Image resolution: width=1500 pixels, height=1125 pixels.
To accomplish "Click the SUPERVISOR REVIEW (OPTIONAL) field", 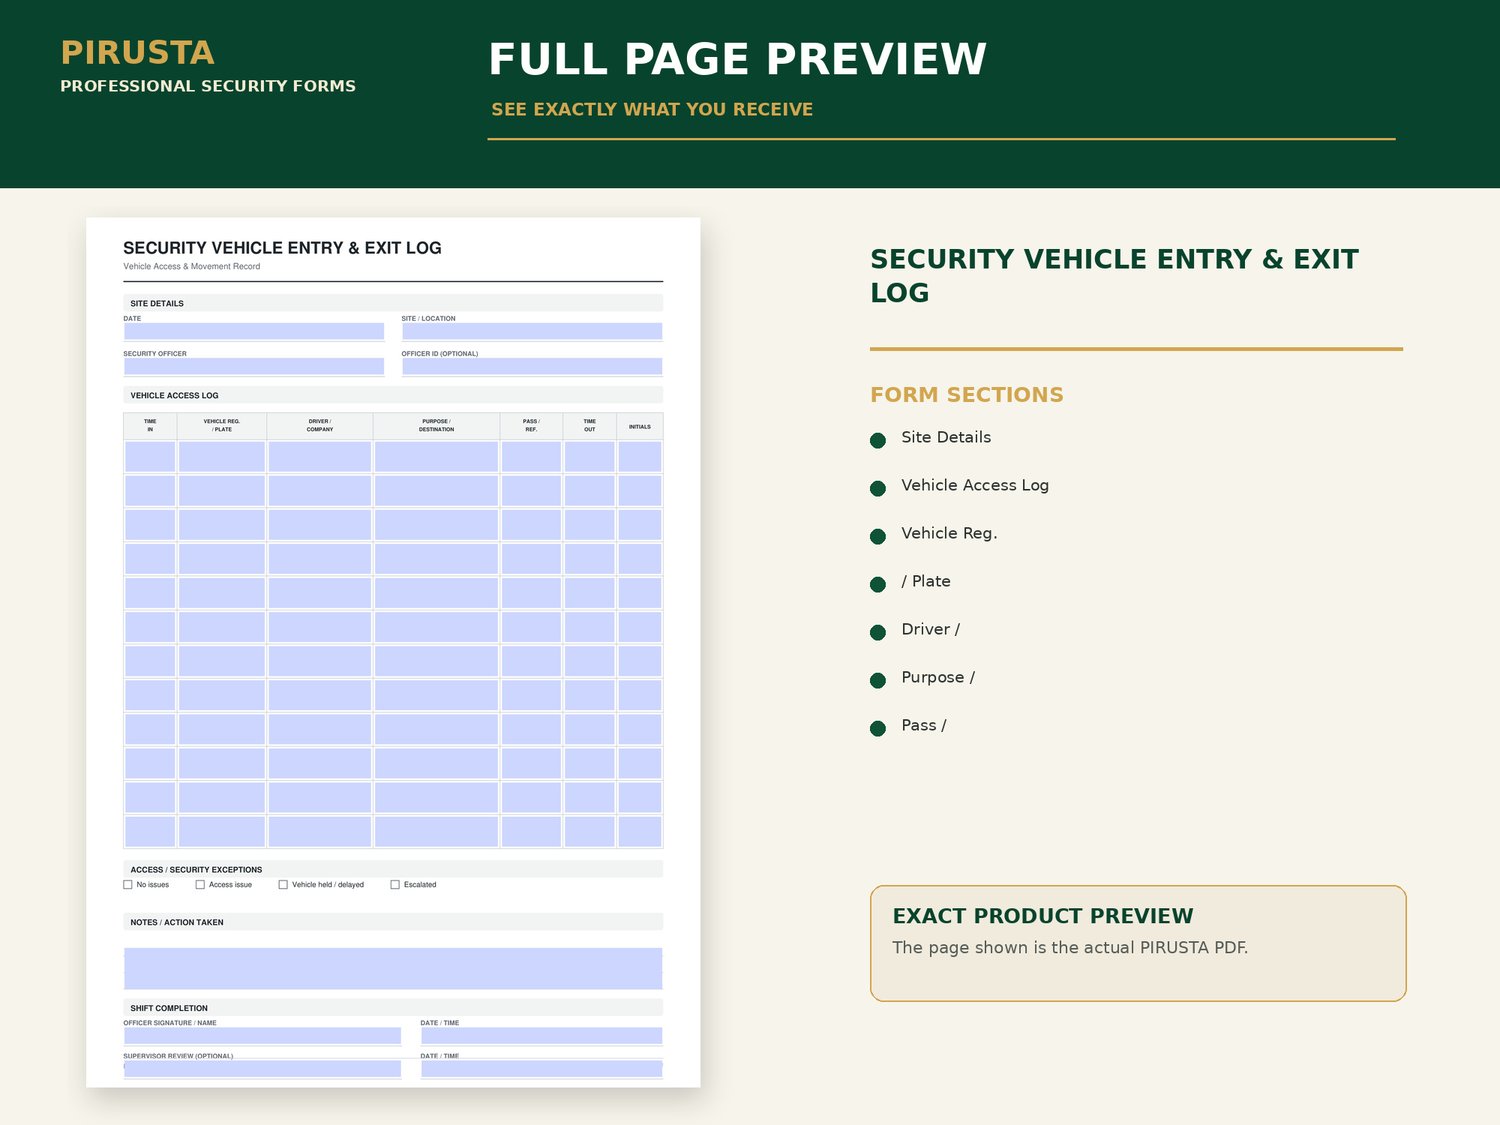I will [262, 1068].
